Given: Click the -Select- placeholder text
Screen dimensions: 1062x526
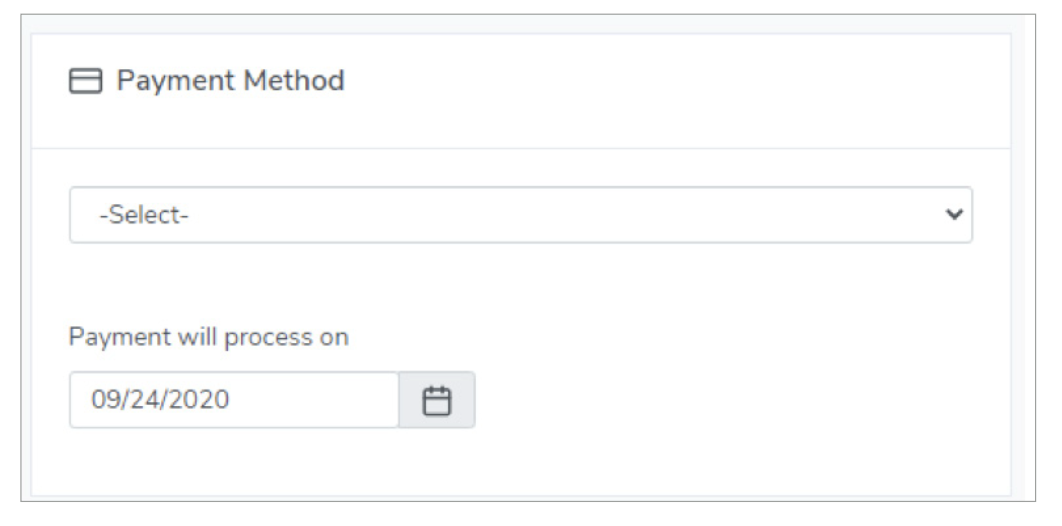Looking at the screenshot, I should point(144,215).
